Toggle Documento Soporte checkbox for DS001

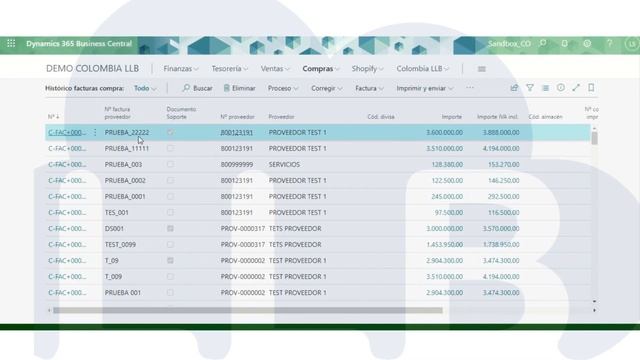[170, 229]
